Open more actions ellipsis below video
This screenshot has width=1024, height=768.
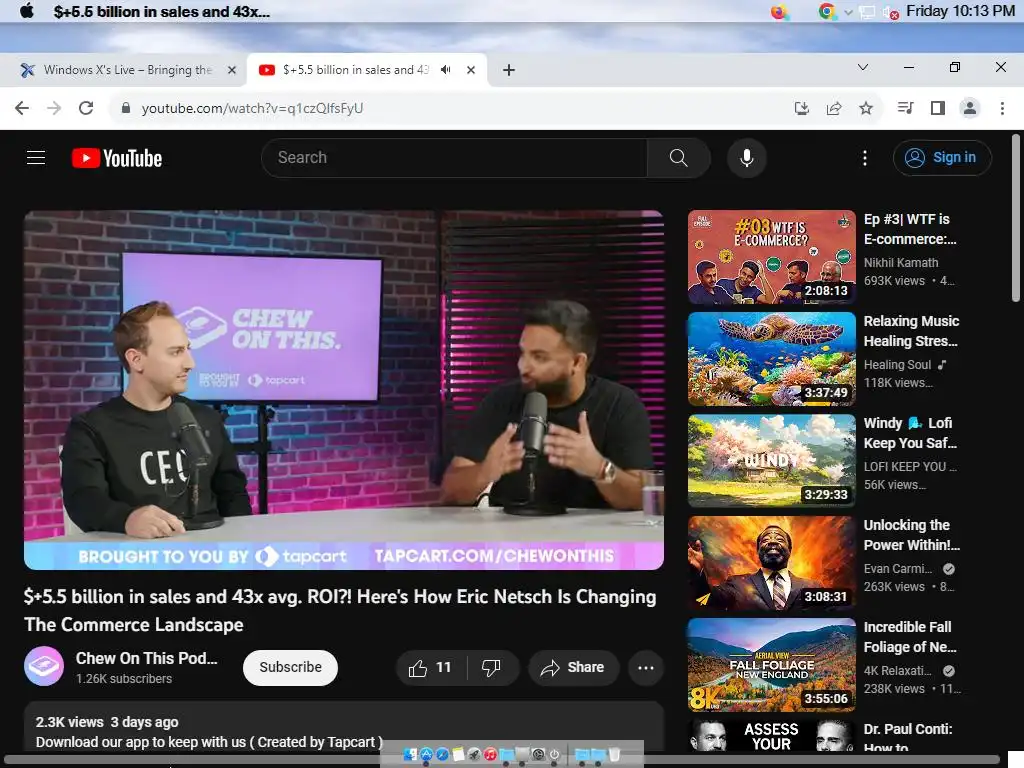pos(646,667)
